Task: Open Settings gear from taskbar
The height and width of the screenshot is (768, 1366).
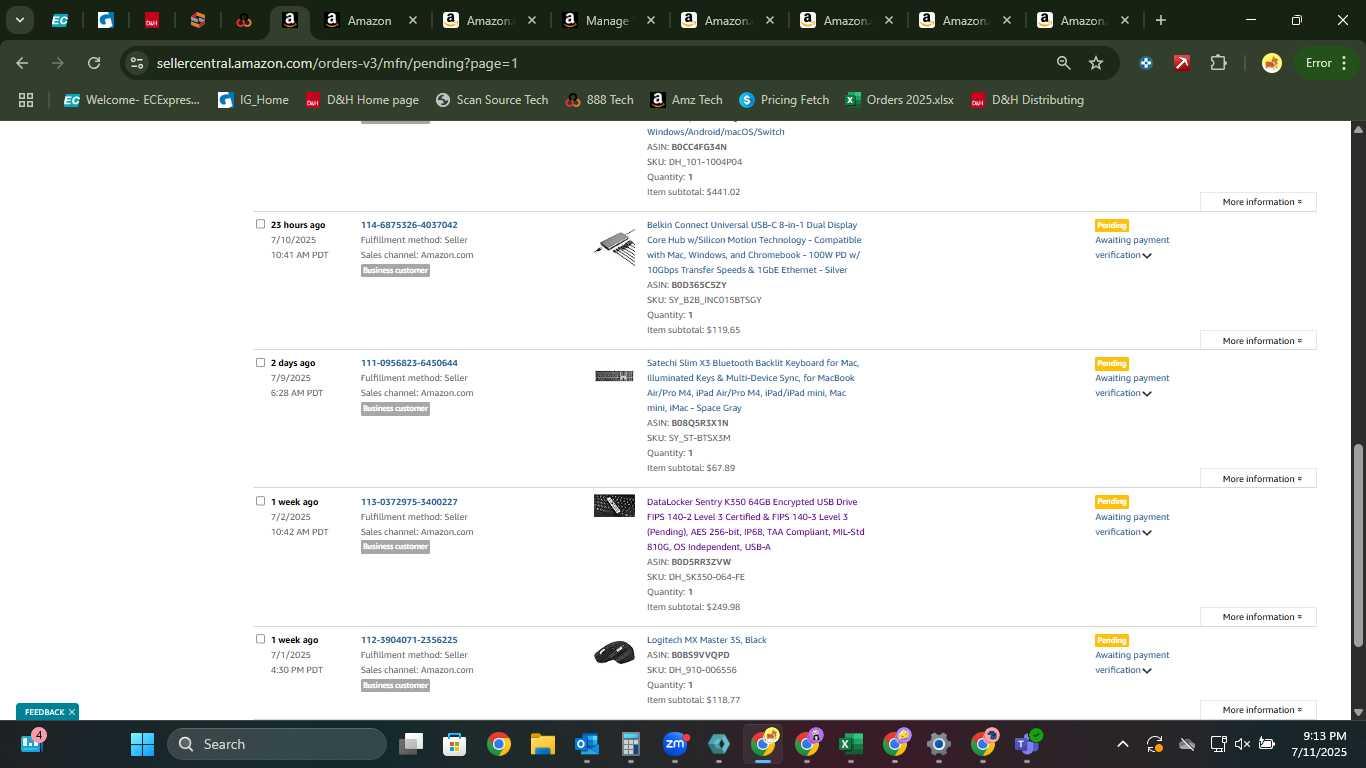Action: pos(938,744)
